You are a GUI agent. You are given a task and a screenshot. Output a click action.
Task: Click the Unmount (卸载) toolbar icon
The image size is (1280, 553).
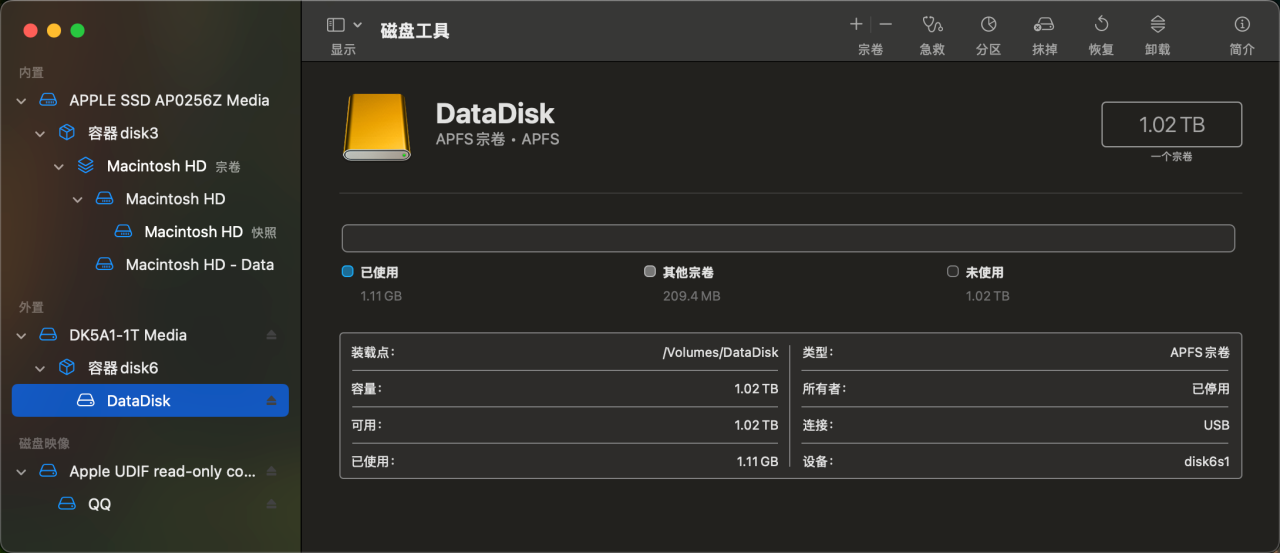(1157, 25)
